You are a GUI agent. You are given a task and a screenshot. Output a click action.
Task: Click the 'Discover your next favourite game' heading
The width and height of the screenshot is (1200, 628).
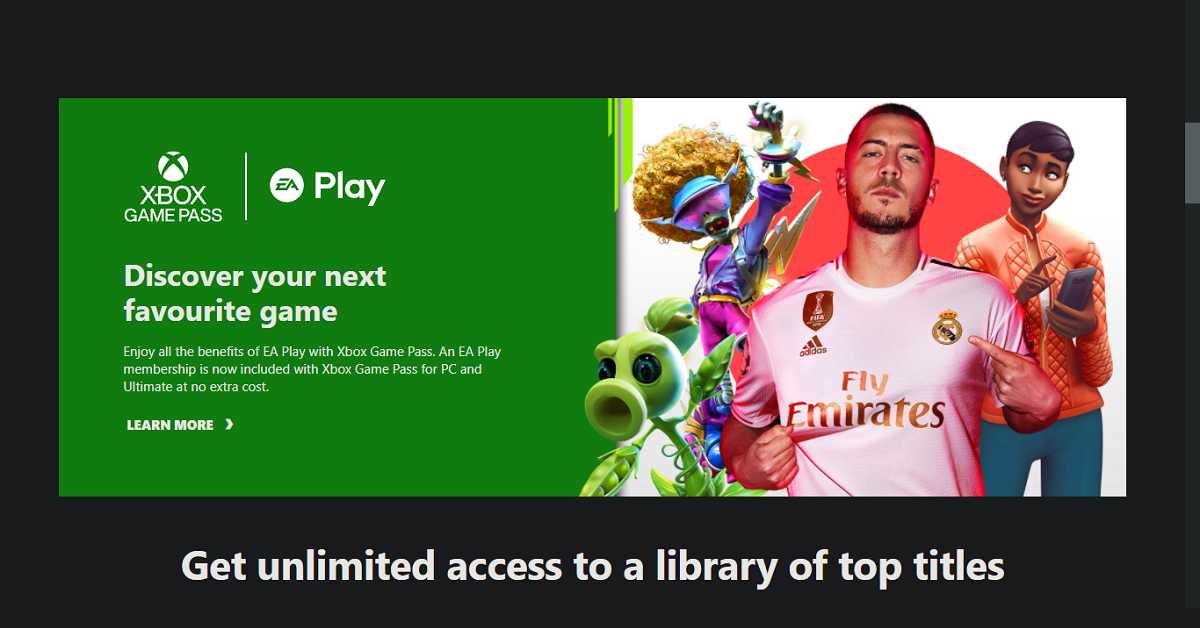(255, 293)
